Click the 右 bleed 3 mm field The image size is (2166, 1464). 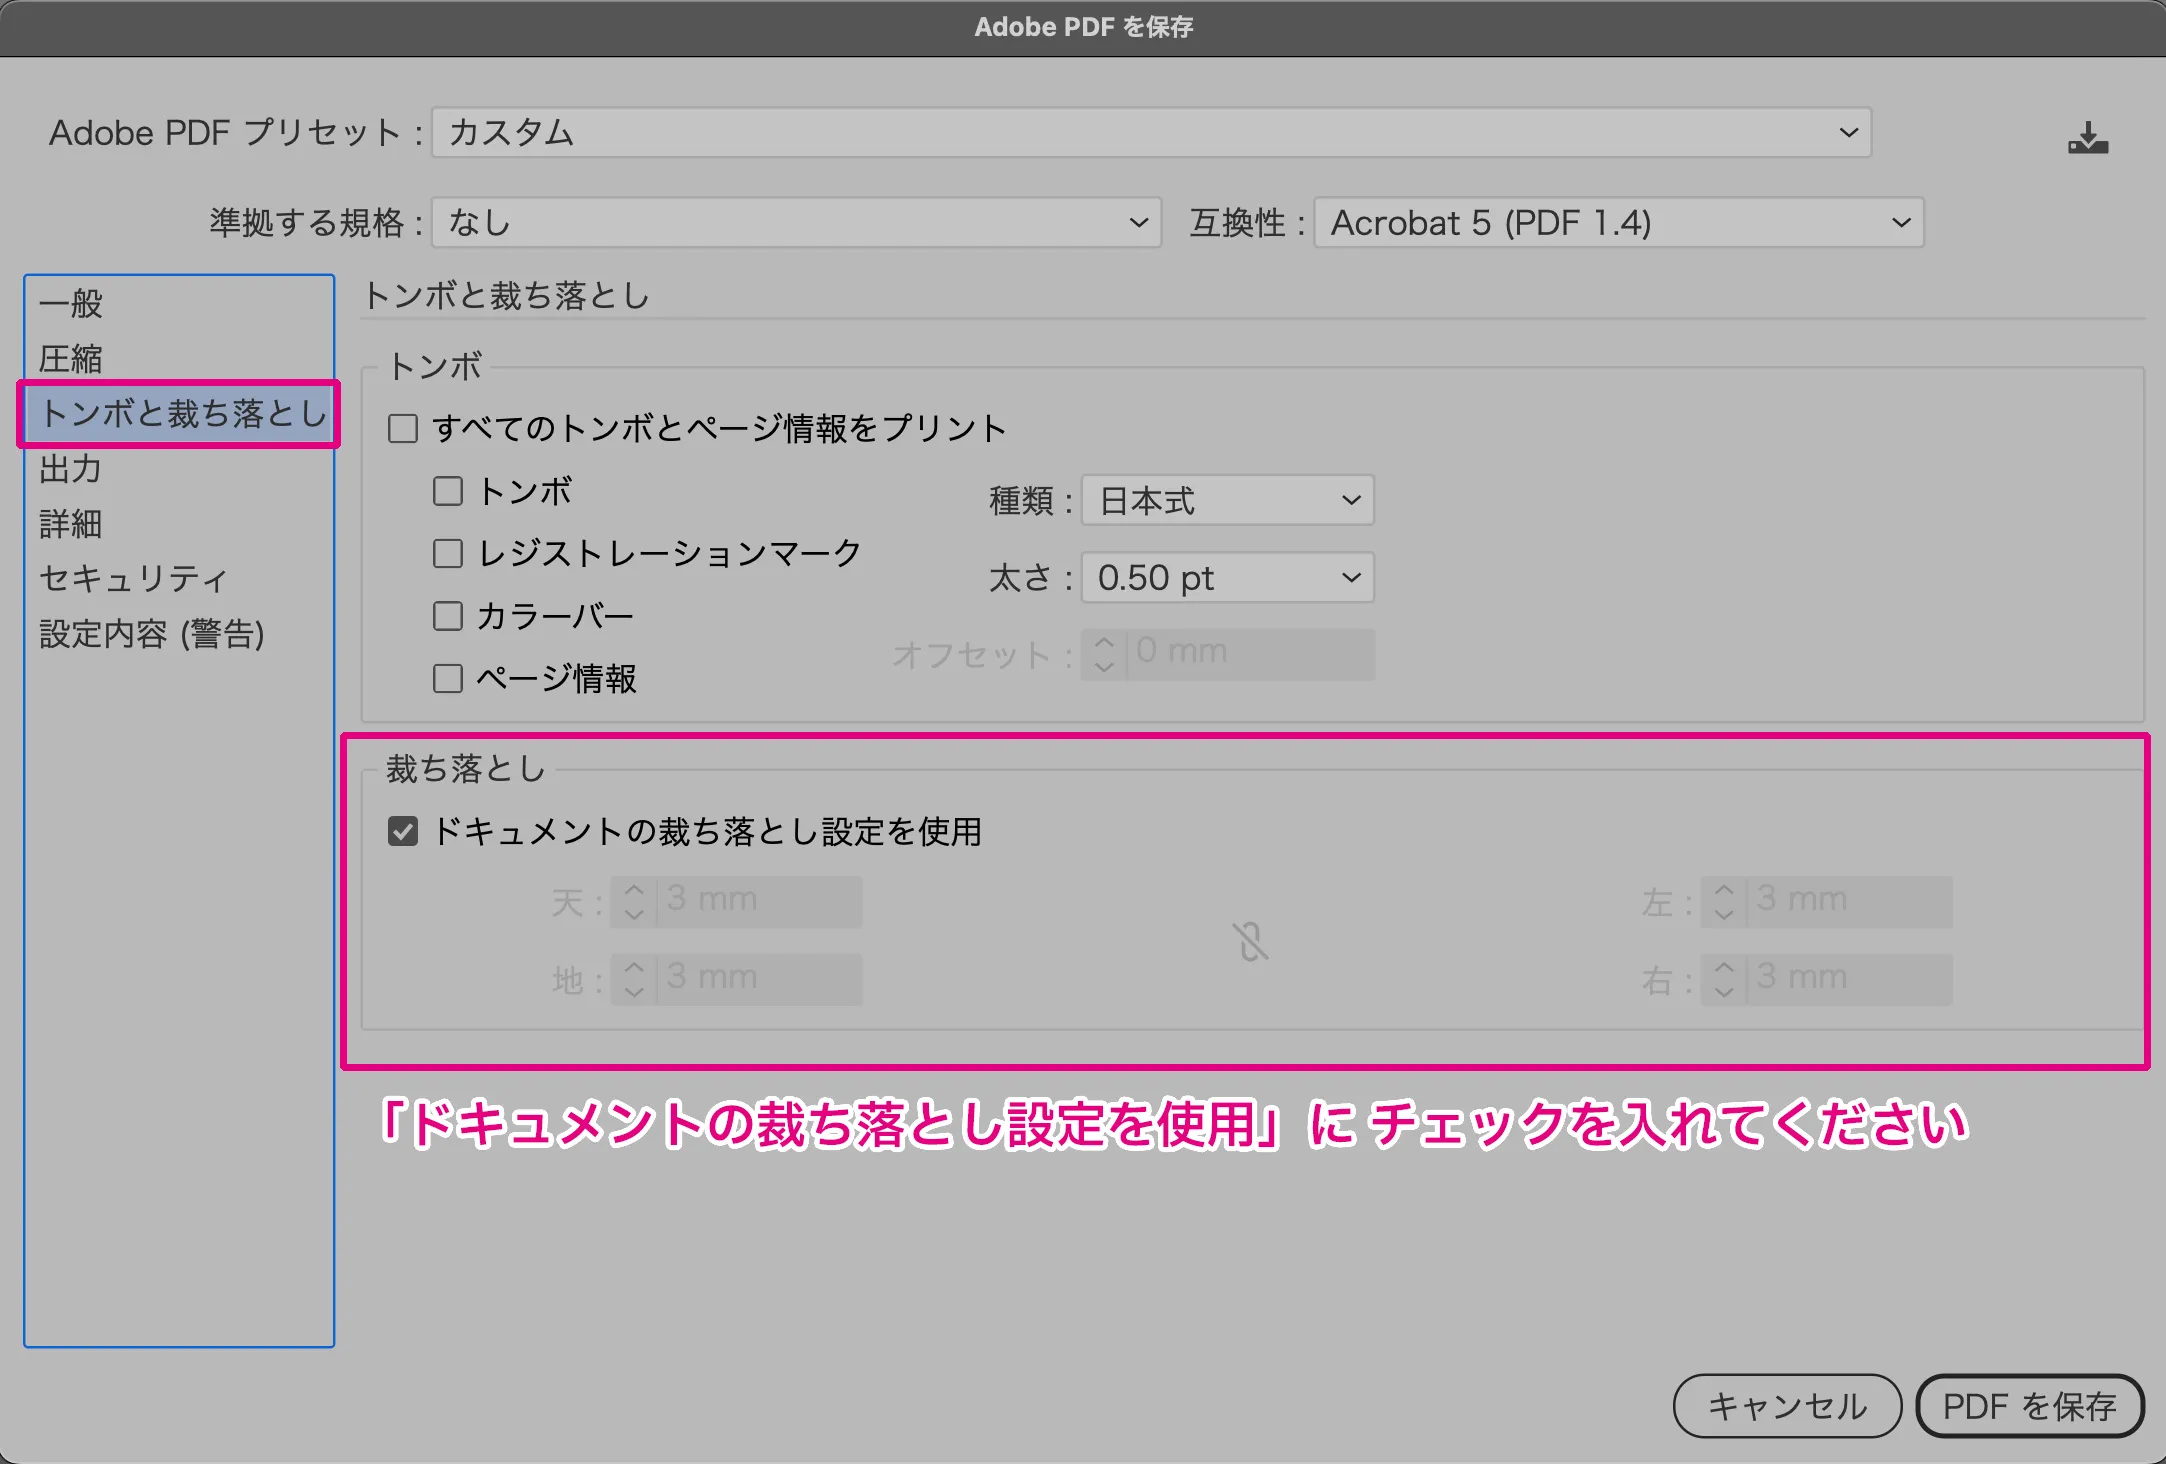[1850, 978]
